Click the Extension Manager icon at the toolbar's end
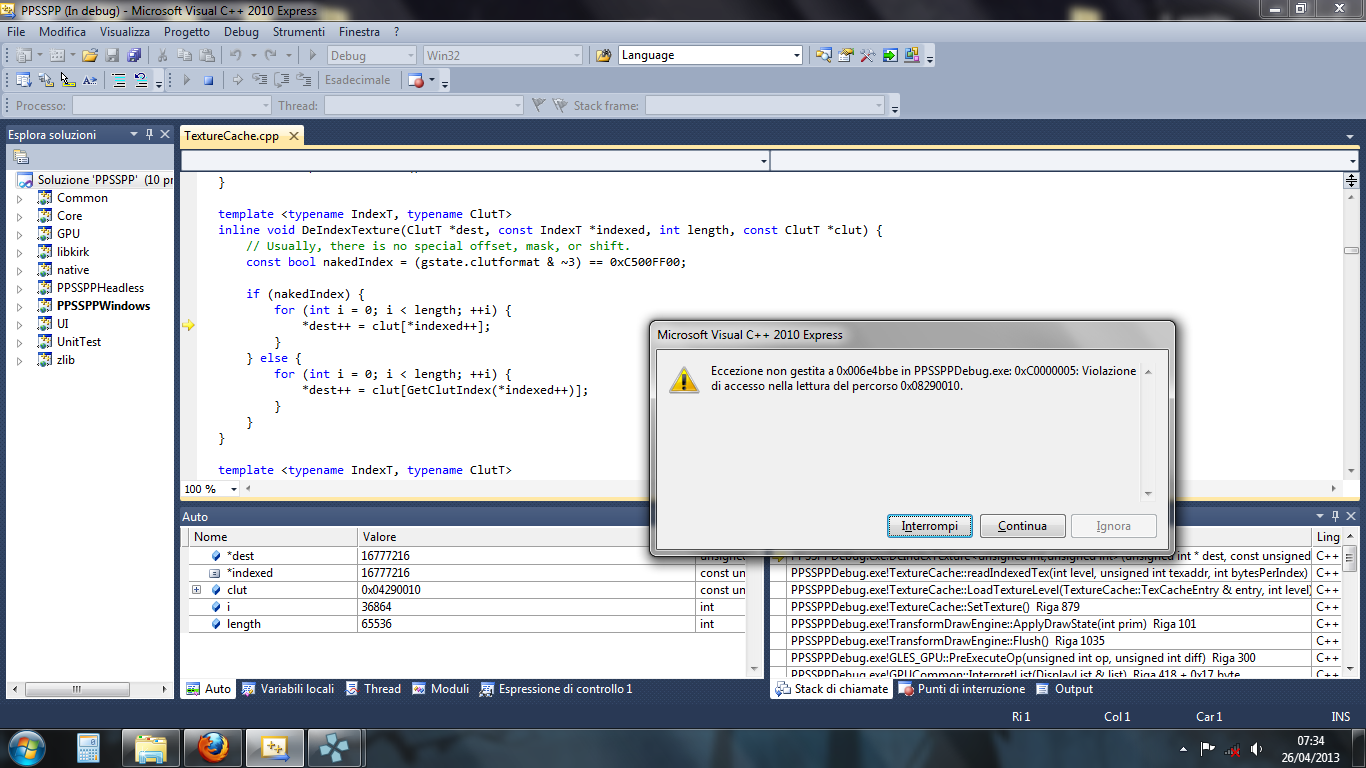The height and width of the screenshot is (768, 1366). 912,55
